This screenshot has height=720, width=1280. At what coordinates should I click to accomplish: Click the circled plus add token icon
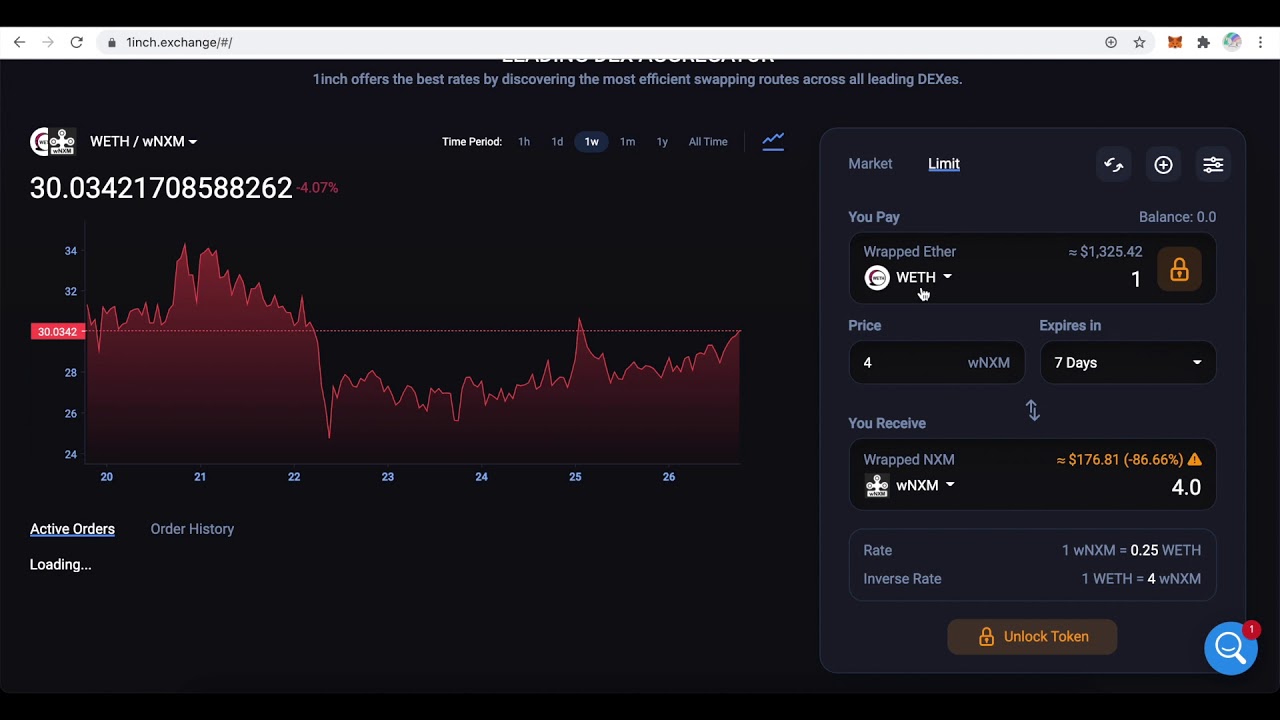point(1163,165)
